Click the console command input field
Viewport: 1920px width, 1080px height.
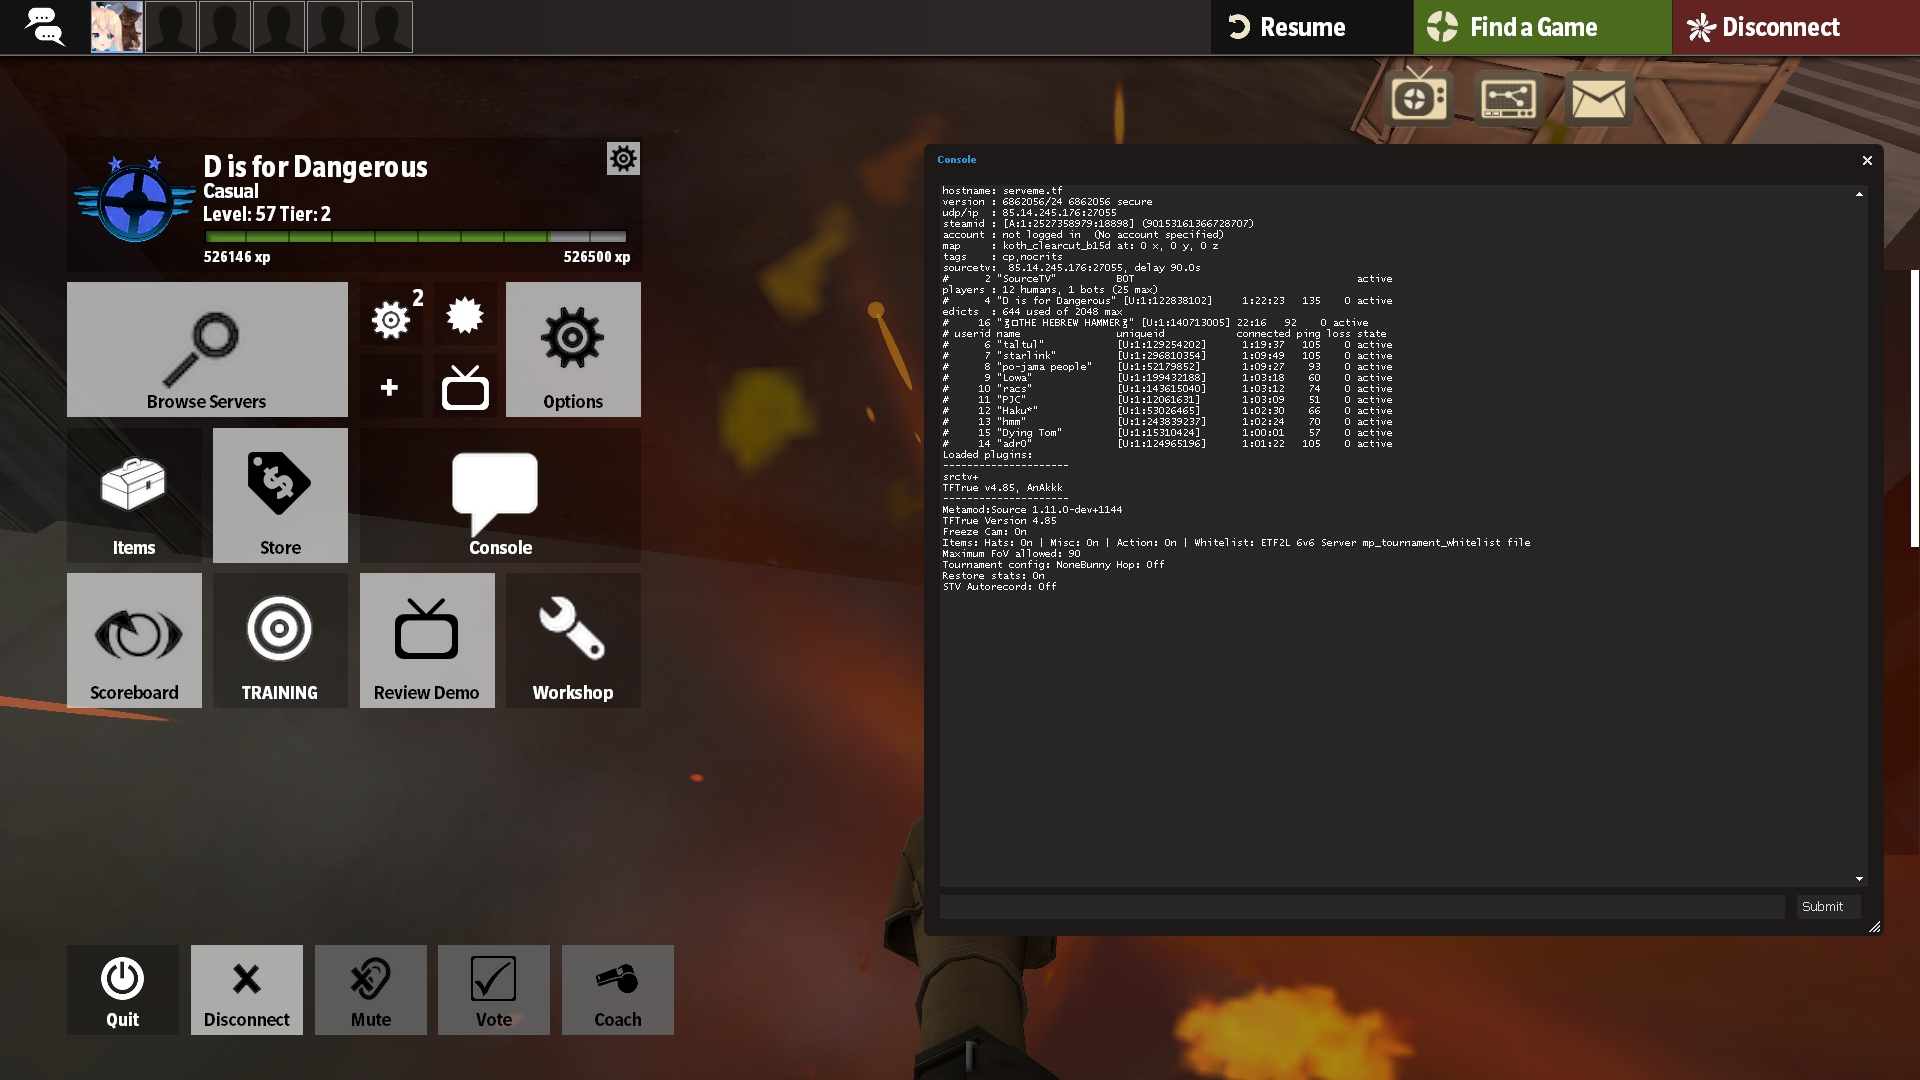pyautogui.click(x=1362, y=907)
